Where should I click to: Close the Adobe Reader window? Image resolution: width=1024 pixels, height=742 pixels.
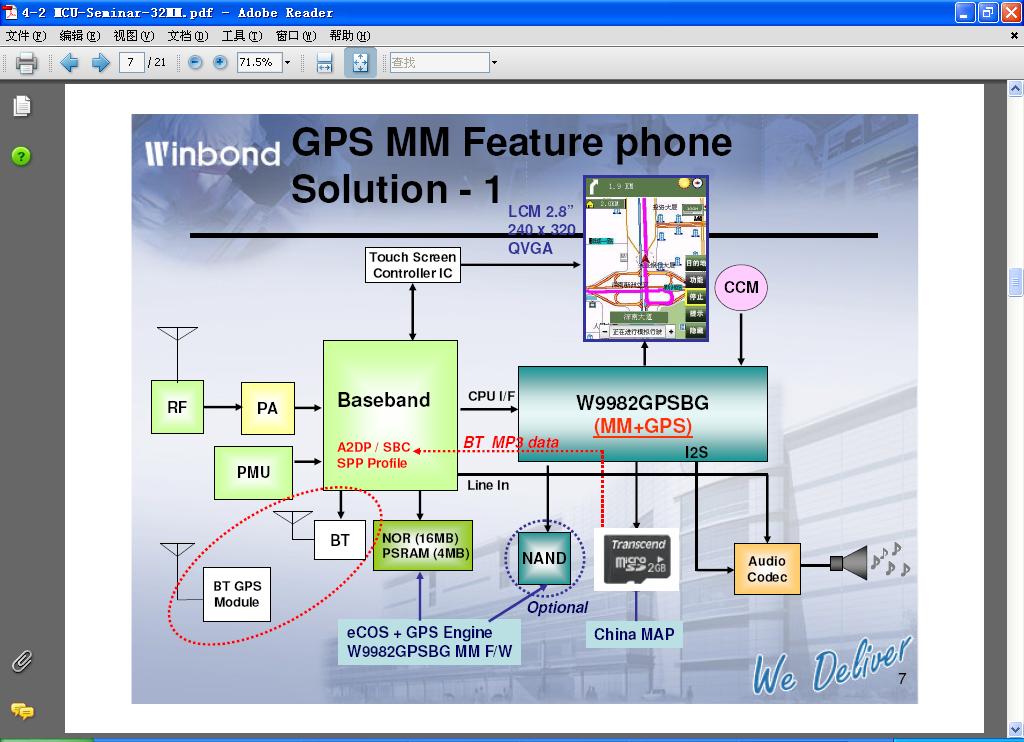click(1011, 12)
